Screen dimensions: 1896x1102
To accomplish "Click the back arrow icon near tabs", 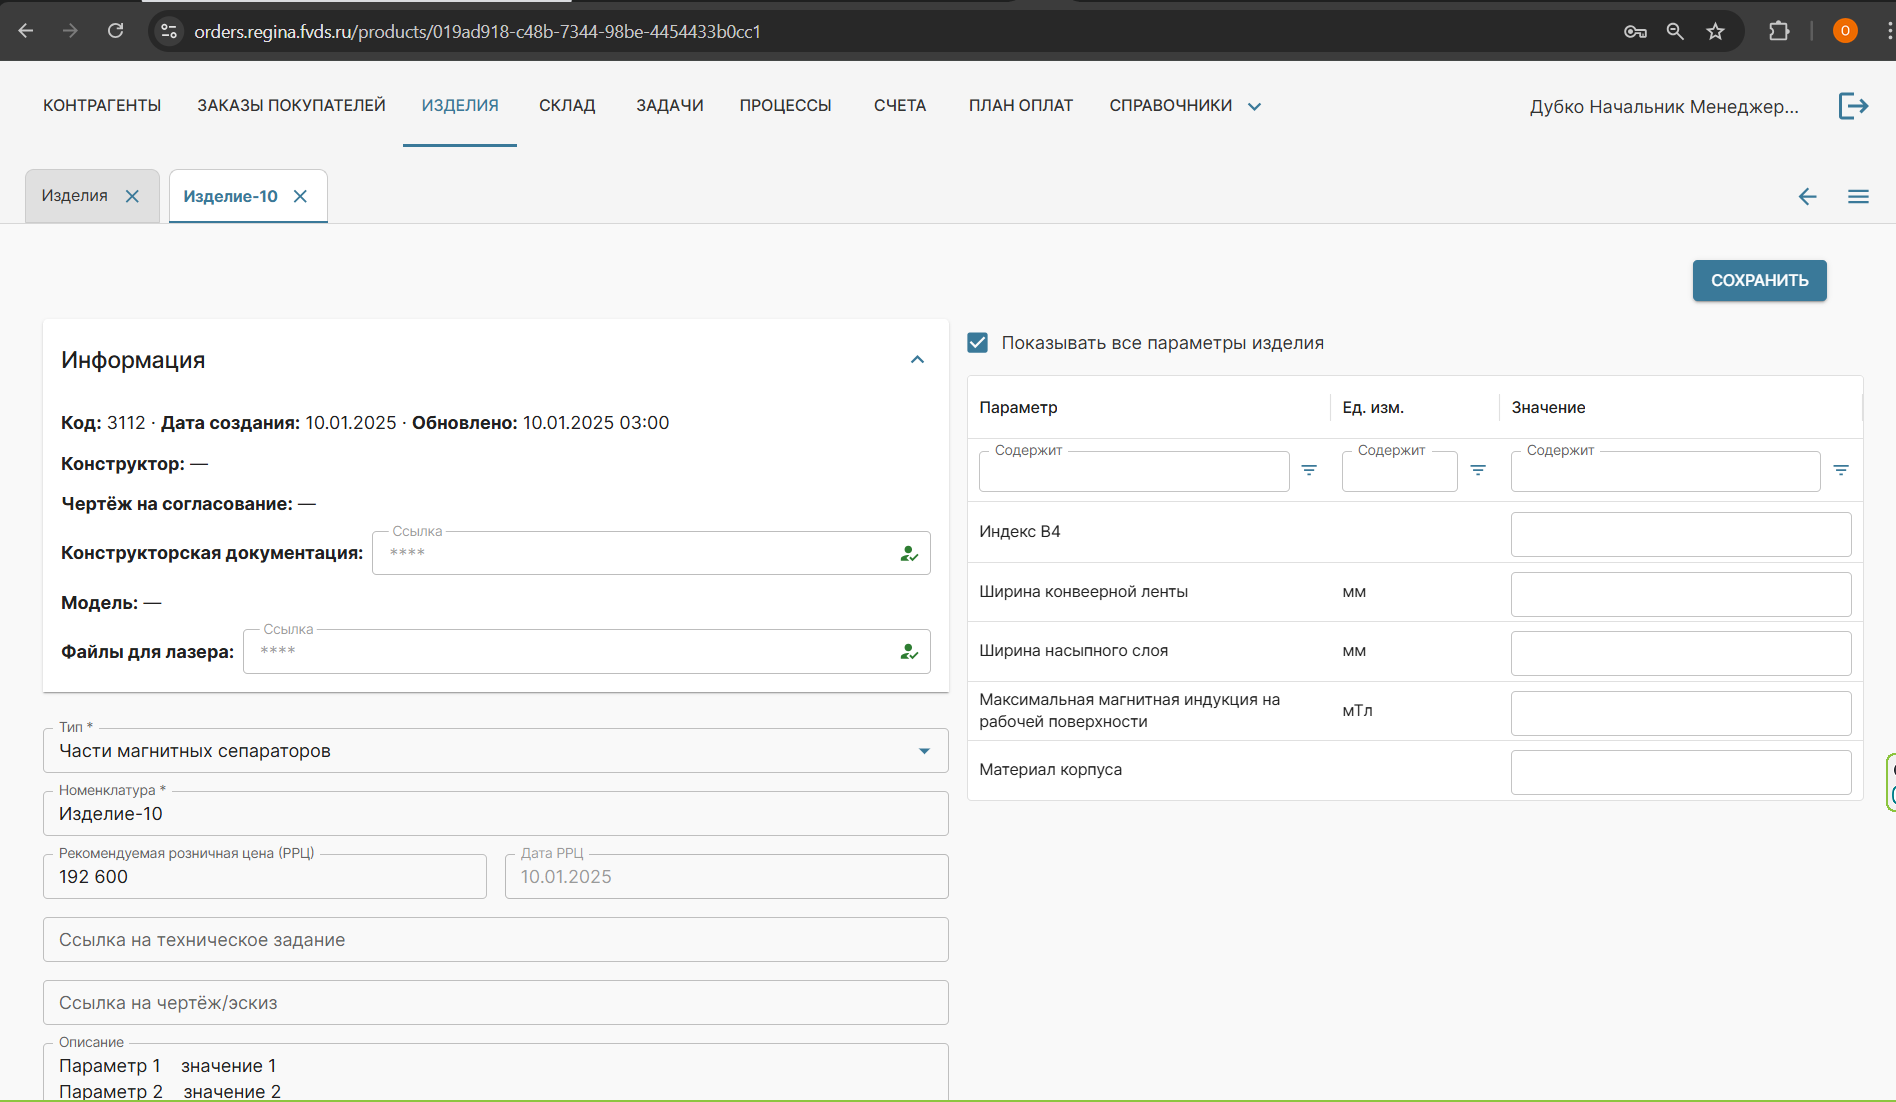I will (1807, 197).
